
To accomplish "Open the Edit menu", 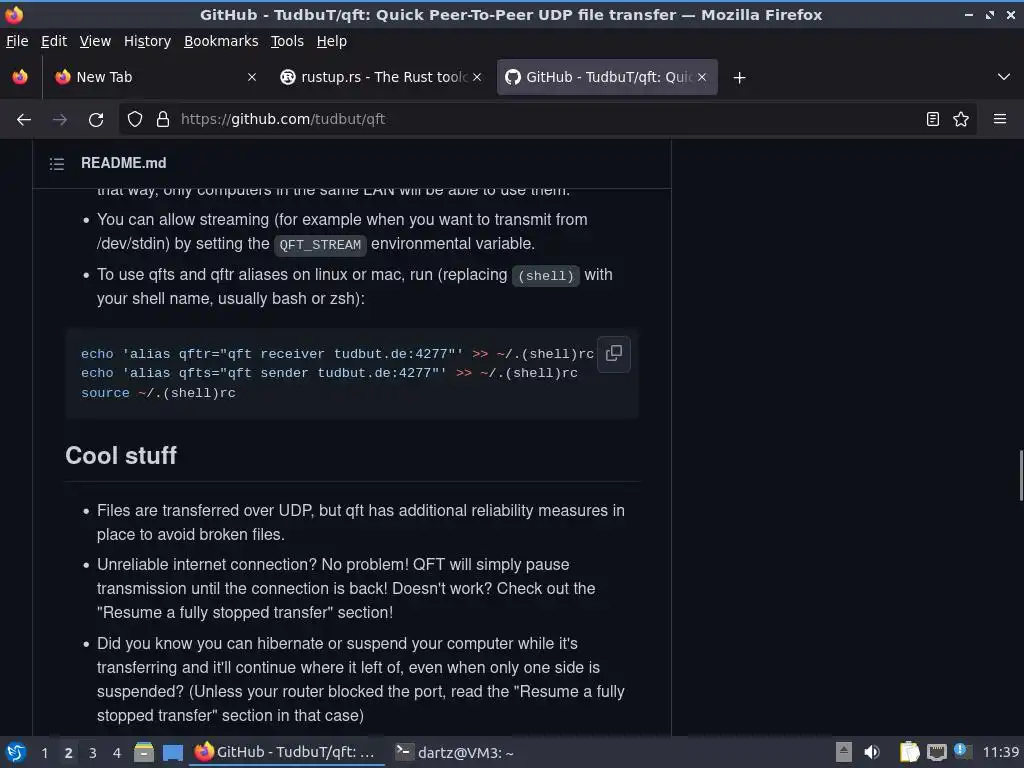I will tap(54, 41).
